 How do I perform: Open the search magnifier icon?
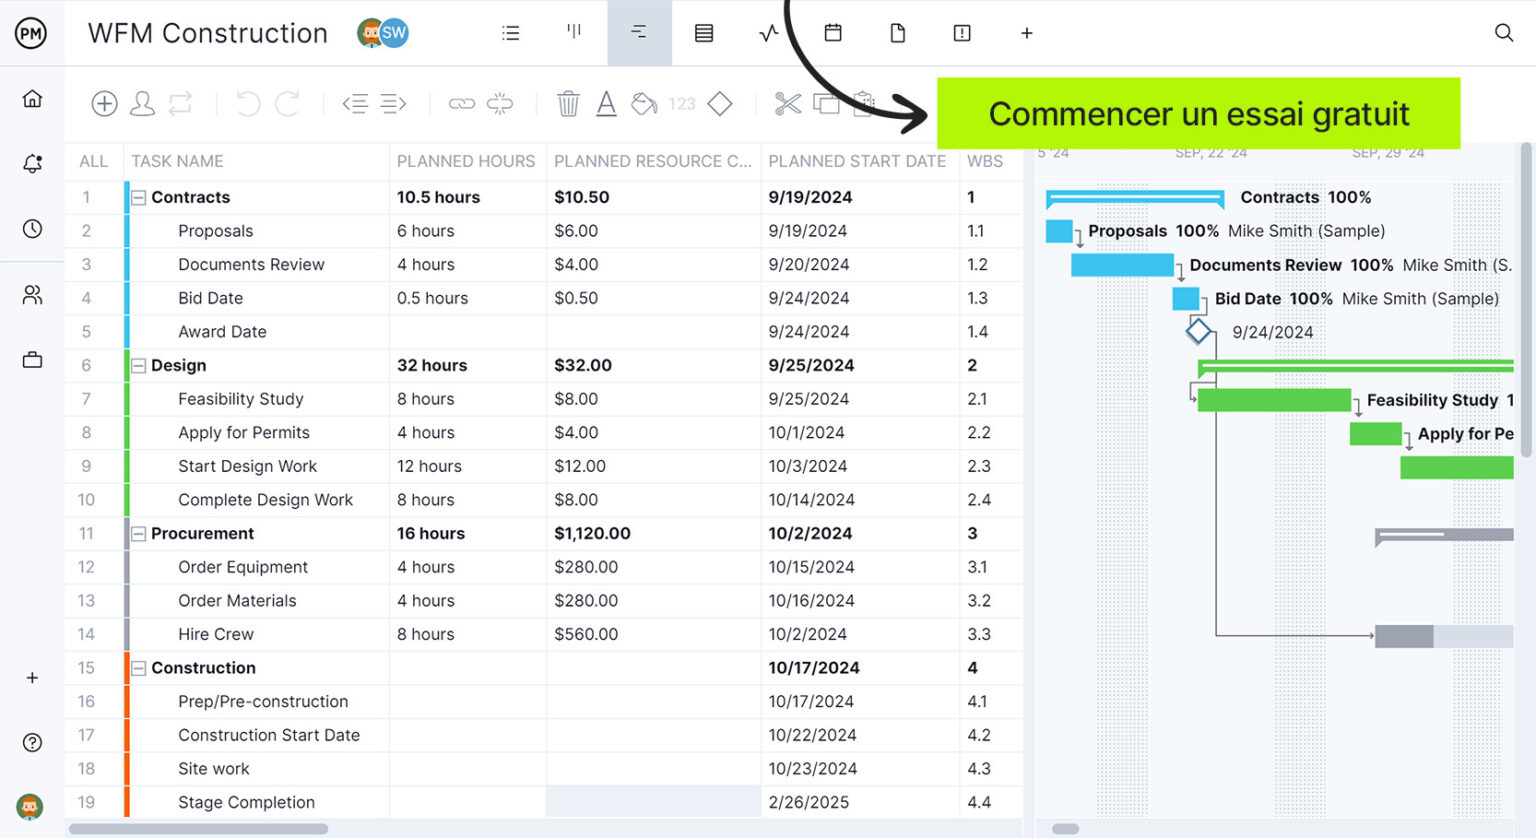(1503, 33)
